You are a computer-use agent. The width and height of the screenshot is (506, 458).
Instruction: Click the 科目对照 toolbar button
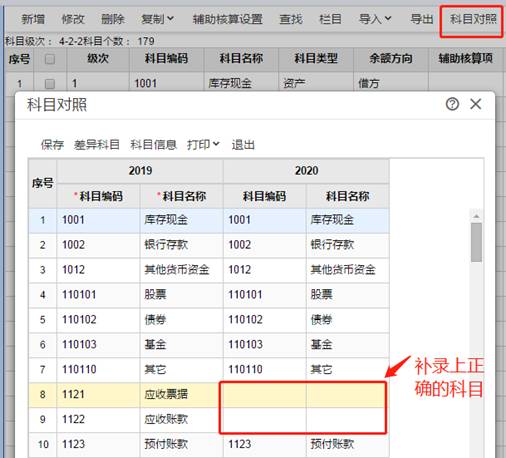click(x=473, y=19)
